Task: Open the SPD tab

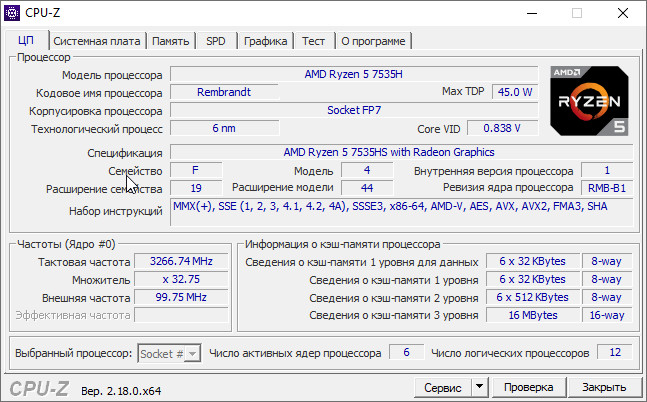Action: 216,41
